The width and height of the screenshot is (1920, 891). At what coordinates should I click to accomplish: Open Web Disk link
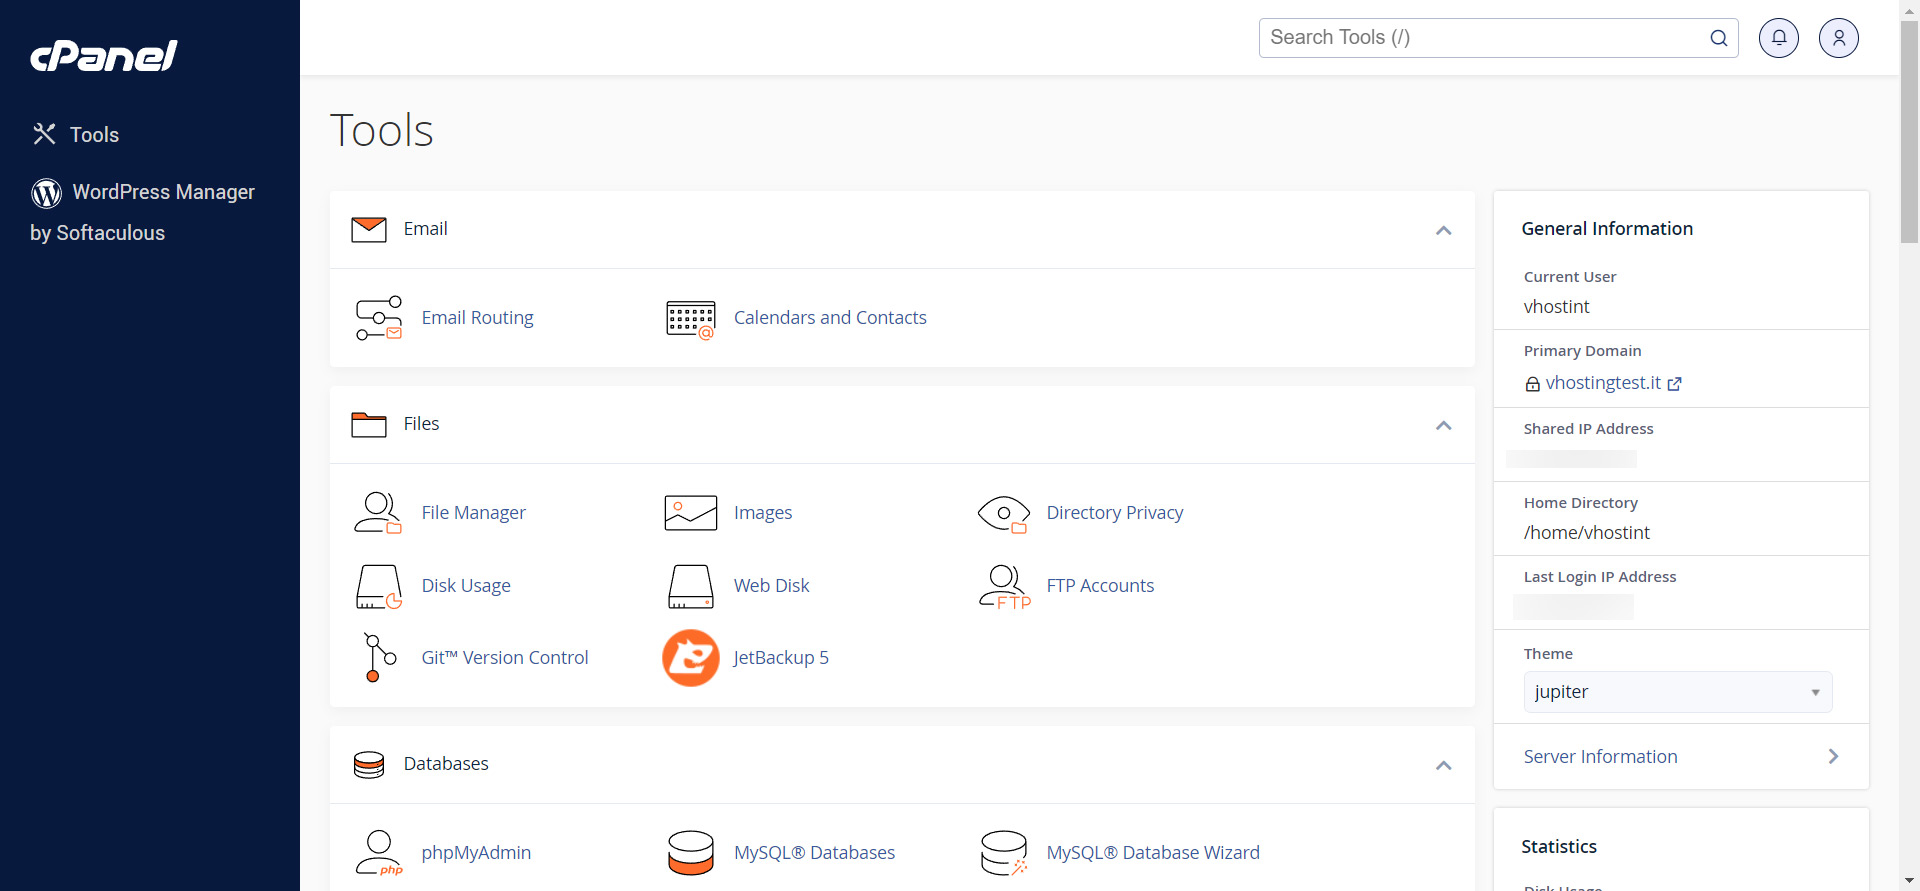[x=771, y=586]
